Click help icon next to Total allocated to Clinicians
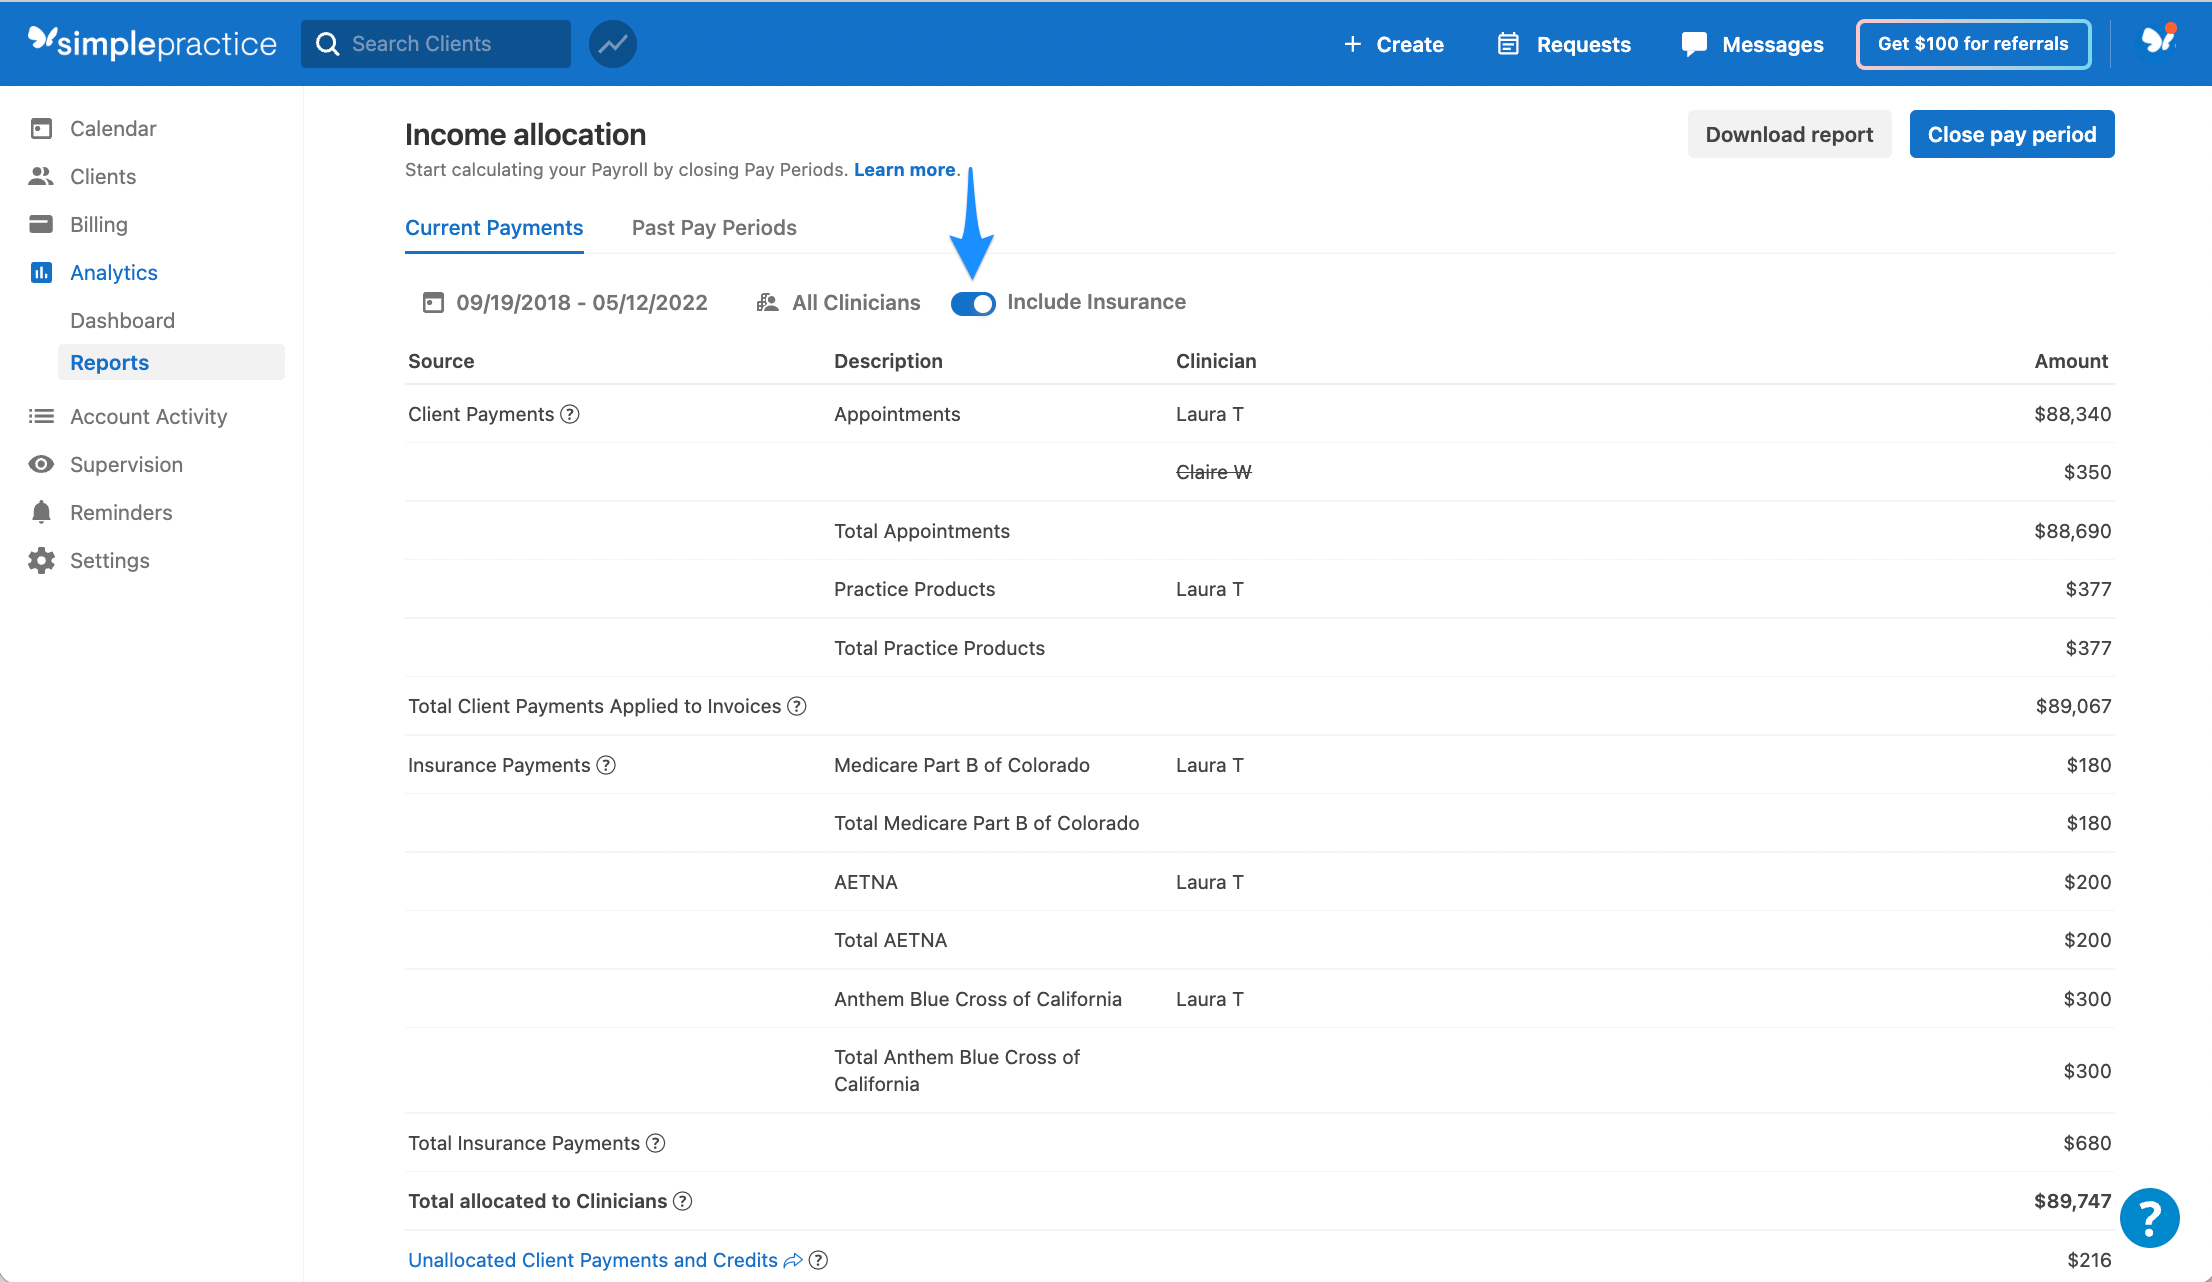2212x1282 pixels. coord(682,1201)
